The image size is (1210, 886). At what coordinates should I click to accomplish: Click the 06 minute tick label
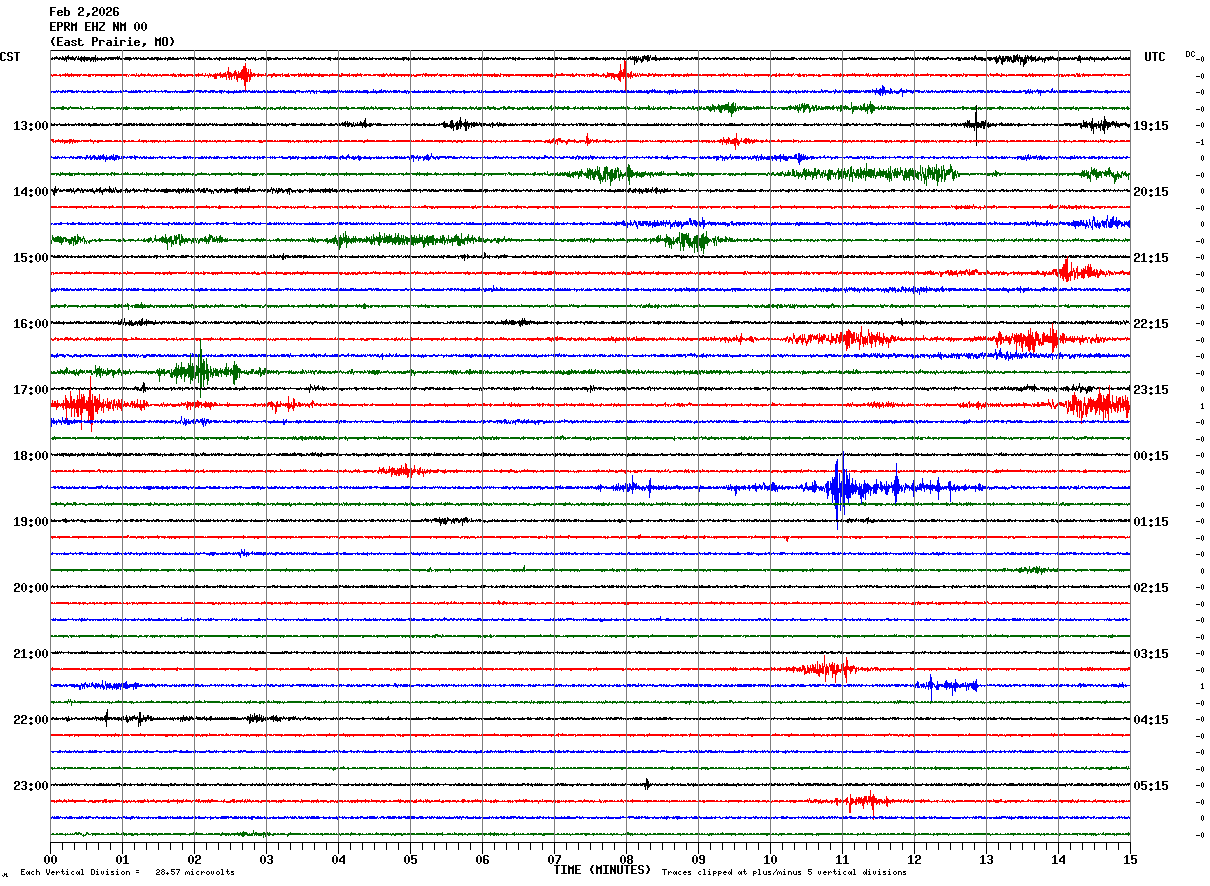[x=482, y=859]
